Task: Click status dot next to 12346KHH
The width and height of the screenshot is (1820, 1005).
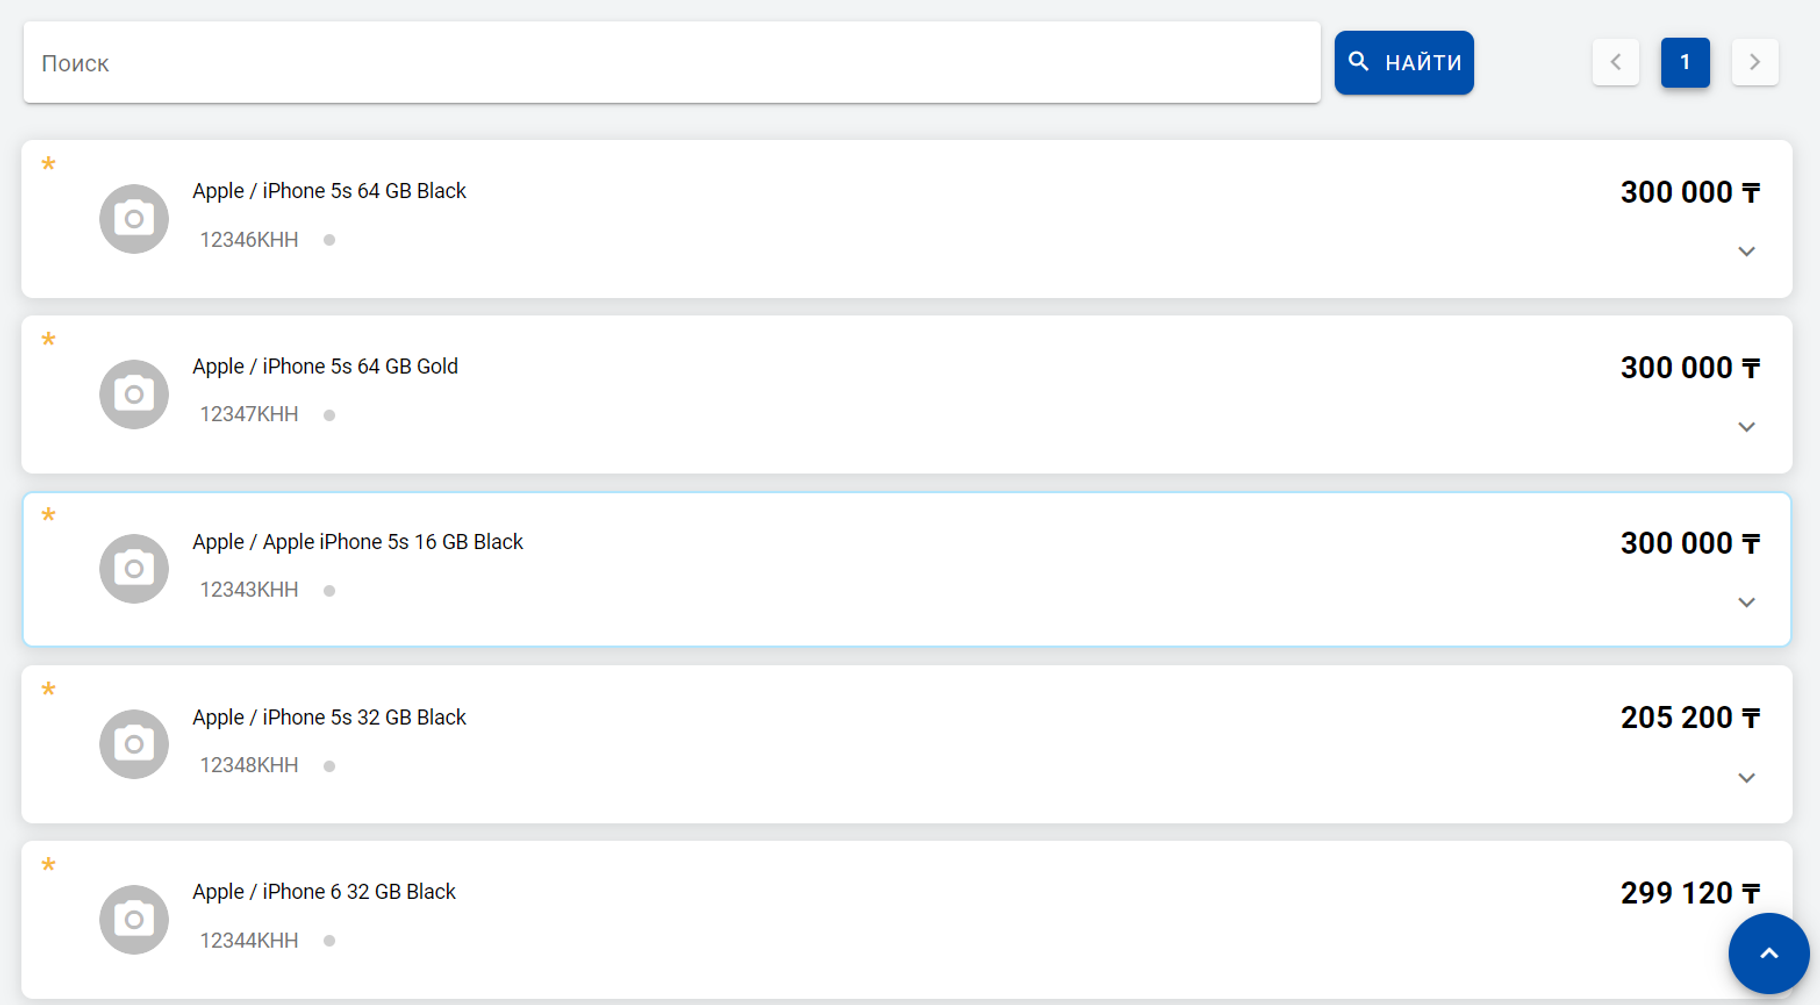Action: coord(329,240)
